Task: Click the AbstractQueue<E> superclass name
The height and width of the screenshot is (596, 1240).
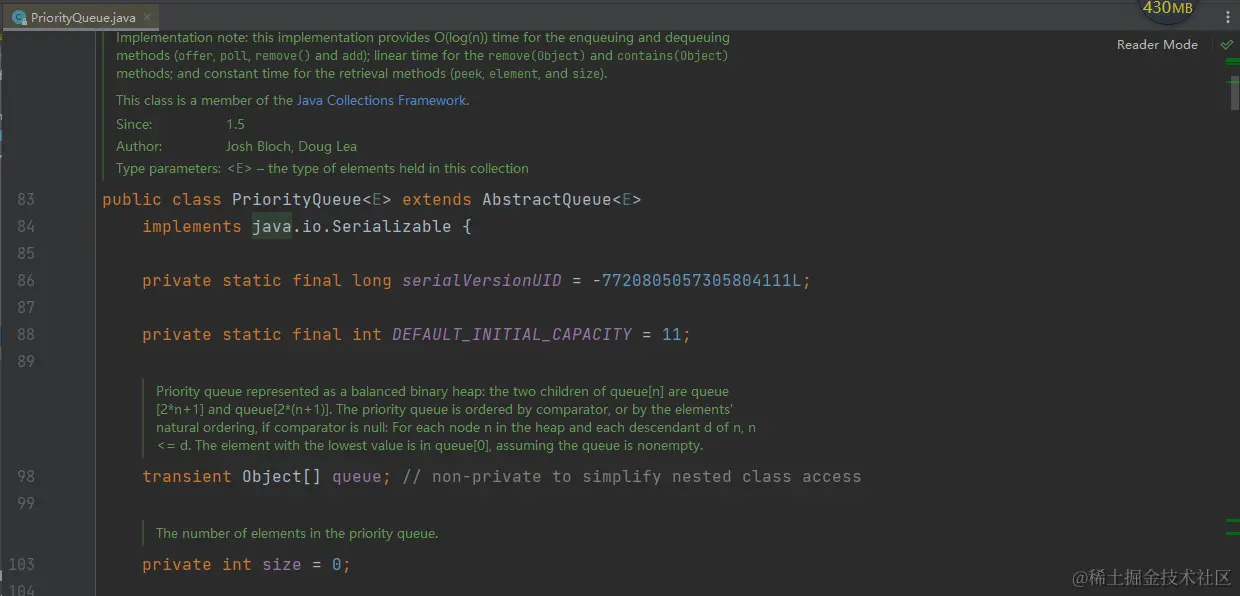Action: (562, 200)
